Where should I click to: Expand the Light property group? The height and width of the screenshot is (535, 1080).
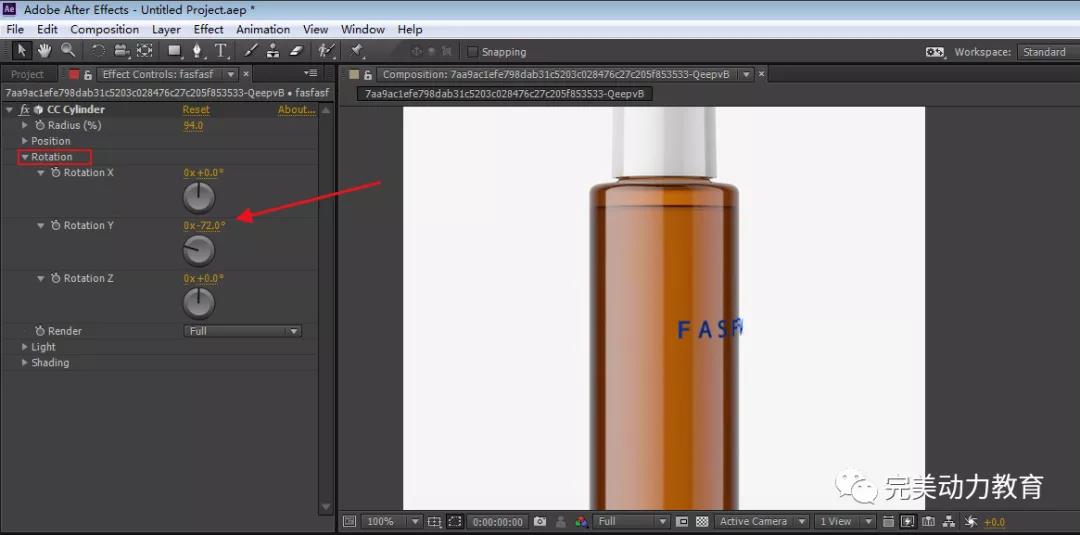click(x=25, y=347)
